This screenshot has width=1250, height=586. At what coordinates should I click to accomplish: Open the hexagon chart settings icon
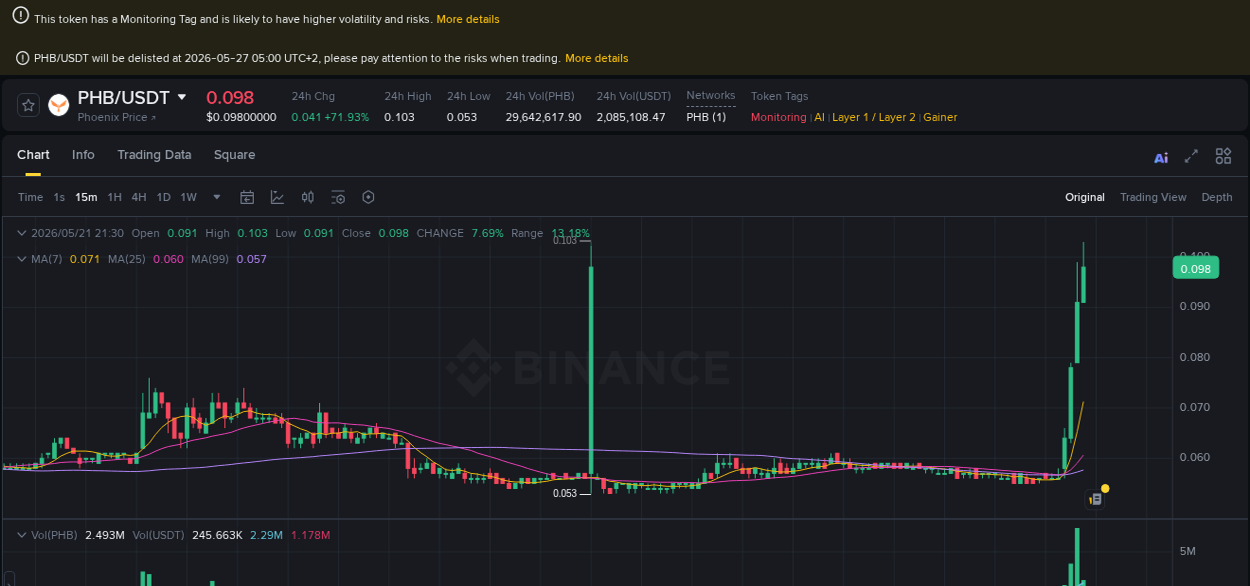(368, 197)
